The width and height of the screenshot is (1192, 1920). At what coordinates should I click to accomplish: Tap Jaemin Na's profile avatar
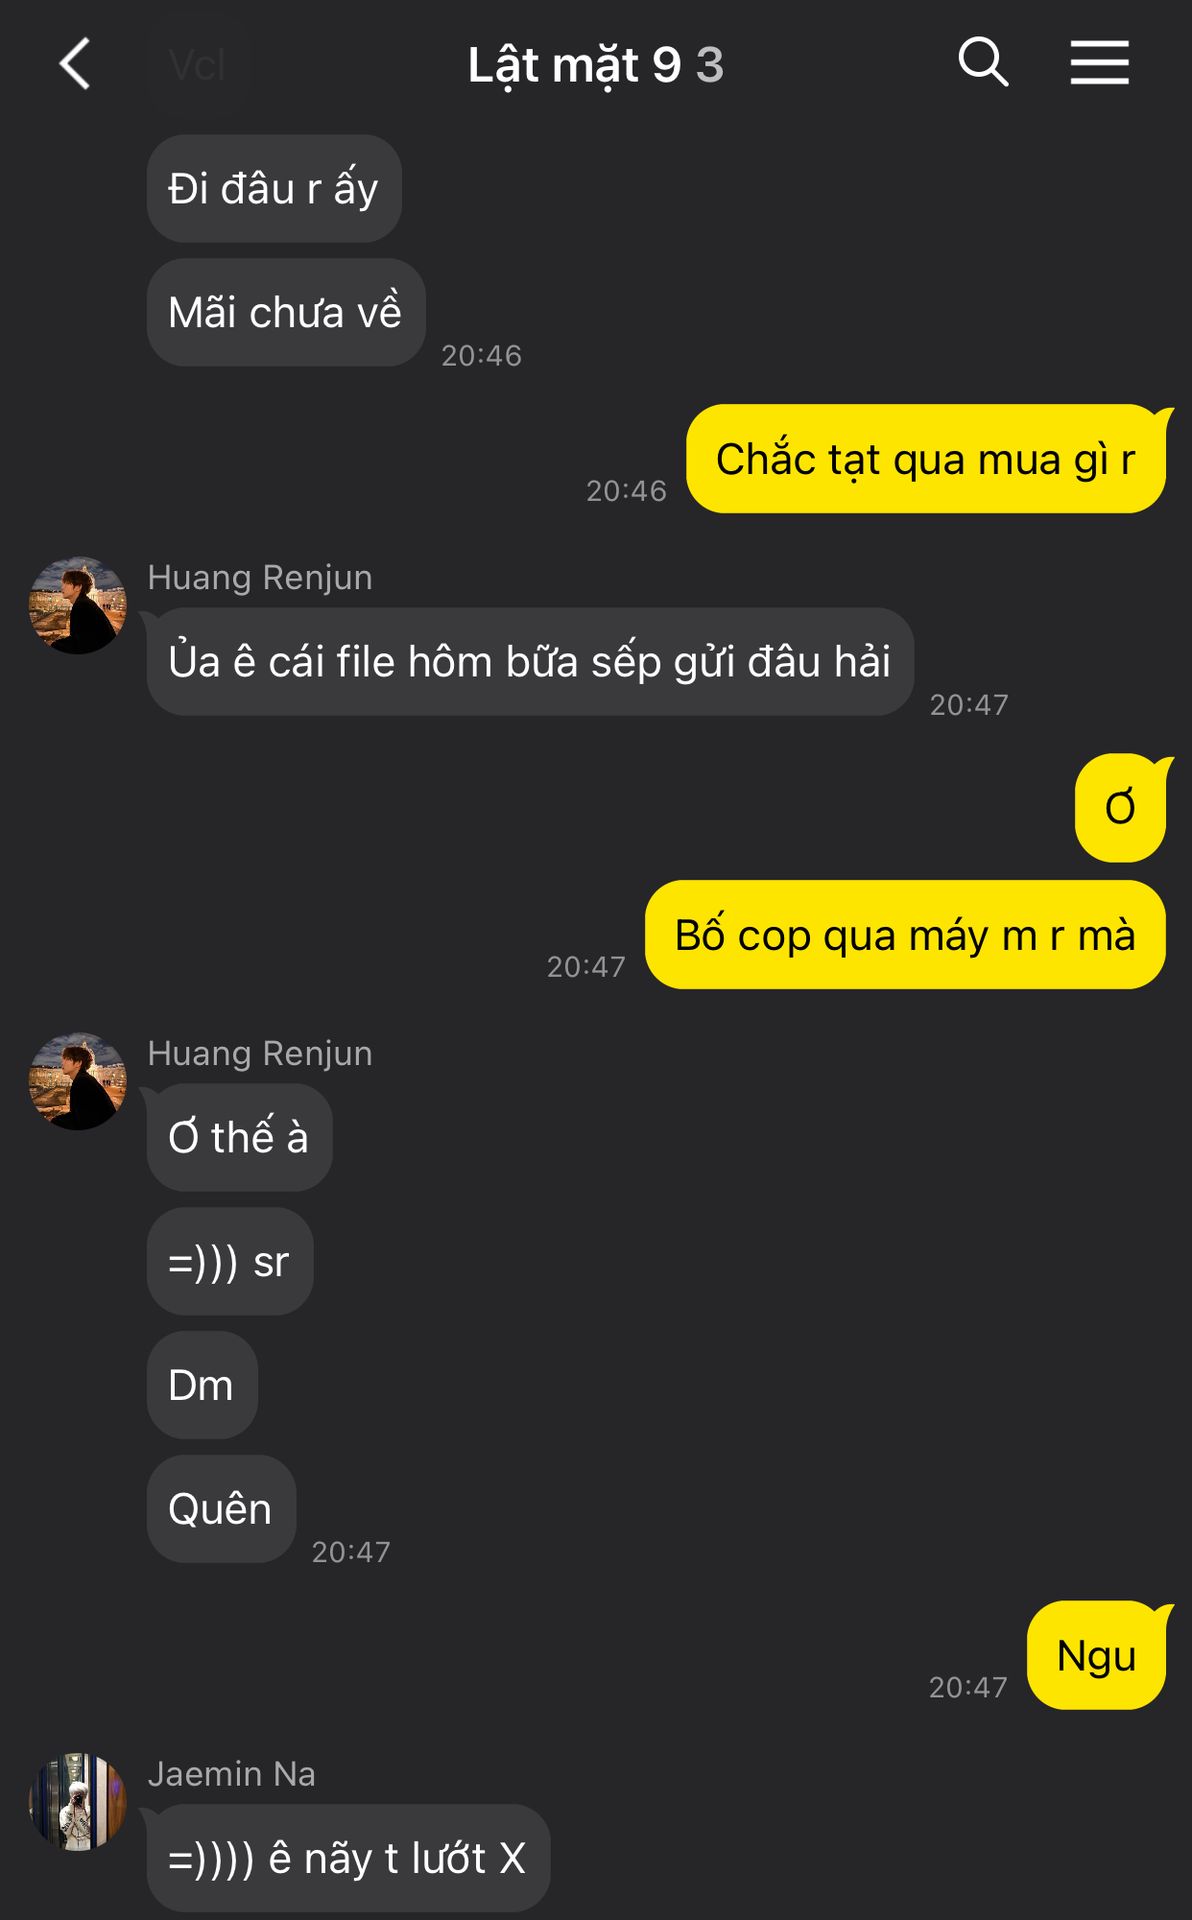click(78, 1802)
